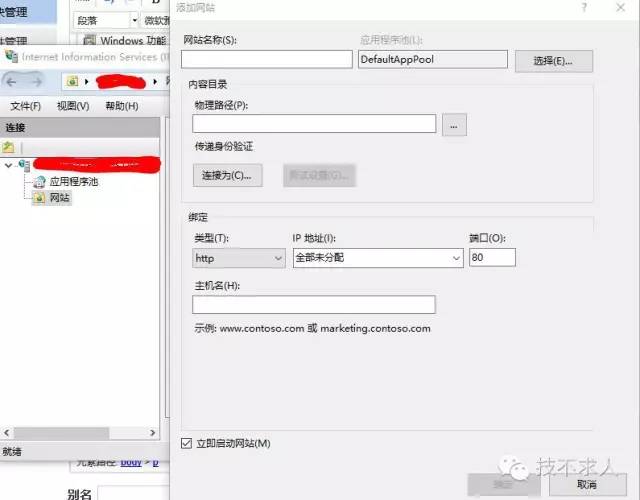This screenshot has width=640, height=500.
Task: Select 应用程序池 in the tree
Action: [74, 182]
